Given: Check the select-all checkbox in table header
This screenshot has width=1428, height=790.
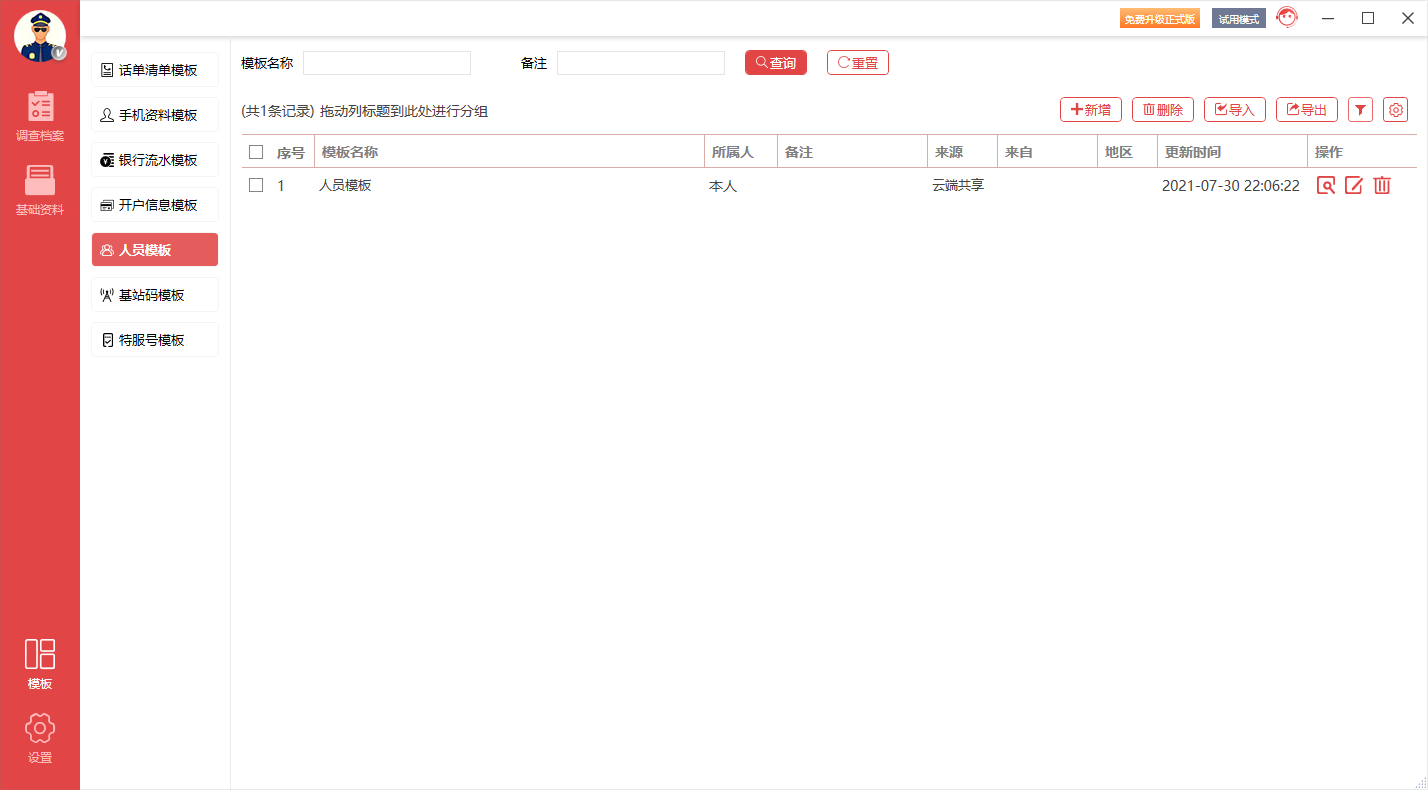Looking at the screenshot, I should [255, 150].
